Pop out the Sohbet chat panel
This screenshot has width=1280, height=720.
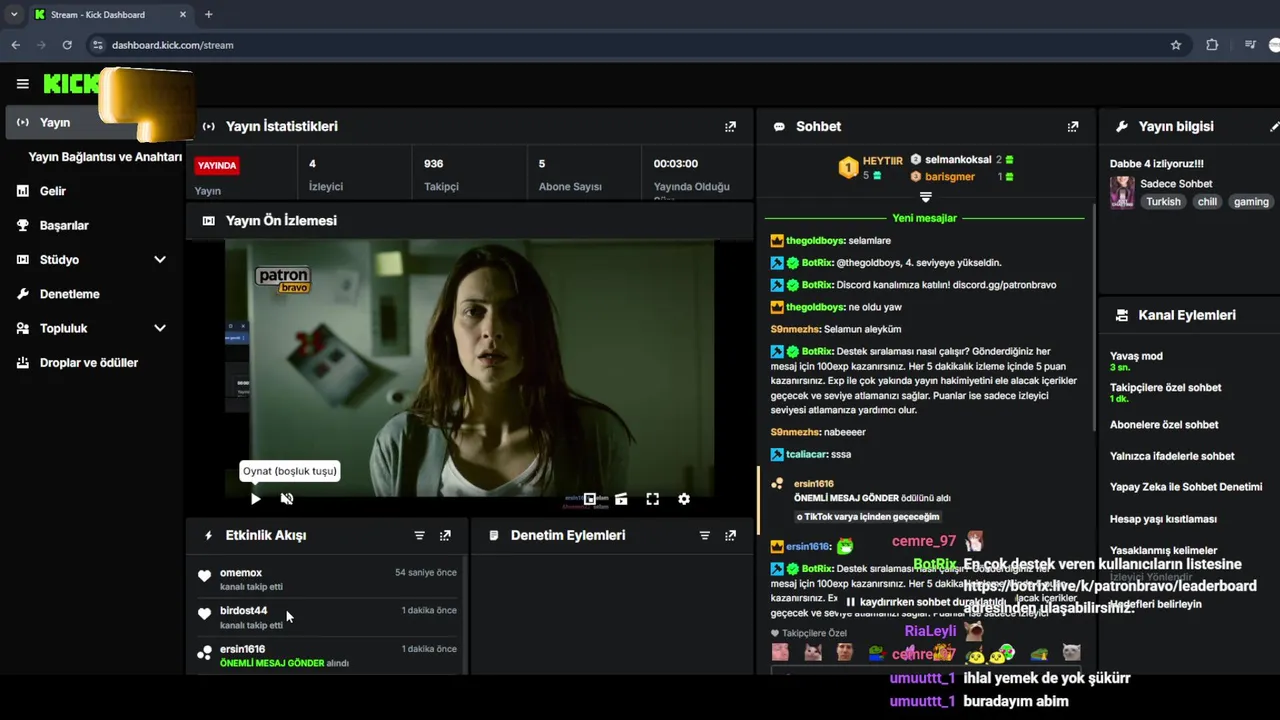tap(1073, 126)
